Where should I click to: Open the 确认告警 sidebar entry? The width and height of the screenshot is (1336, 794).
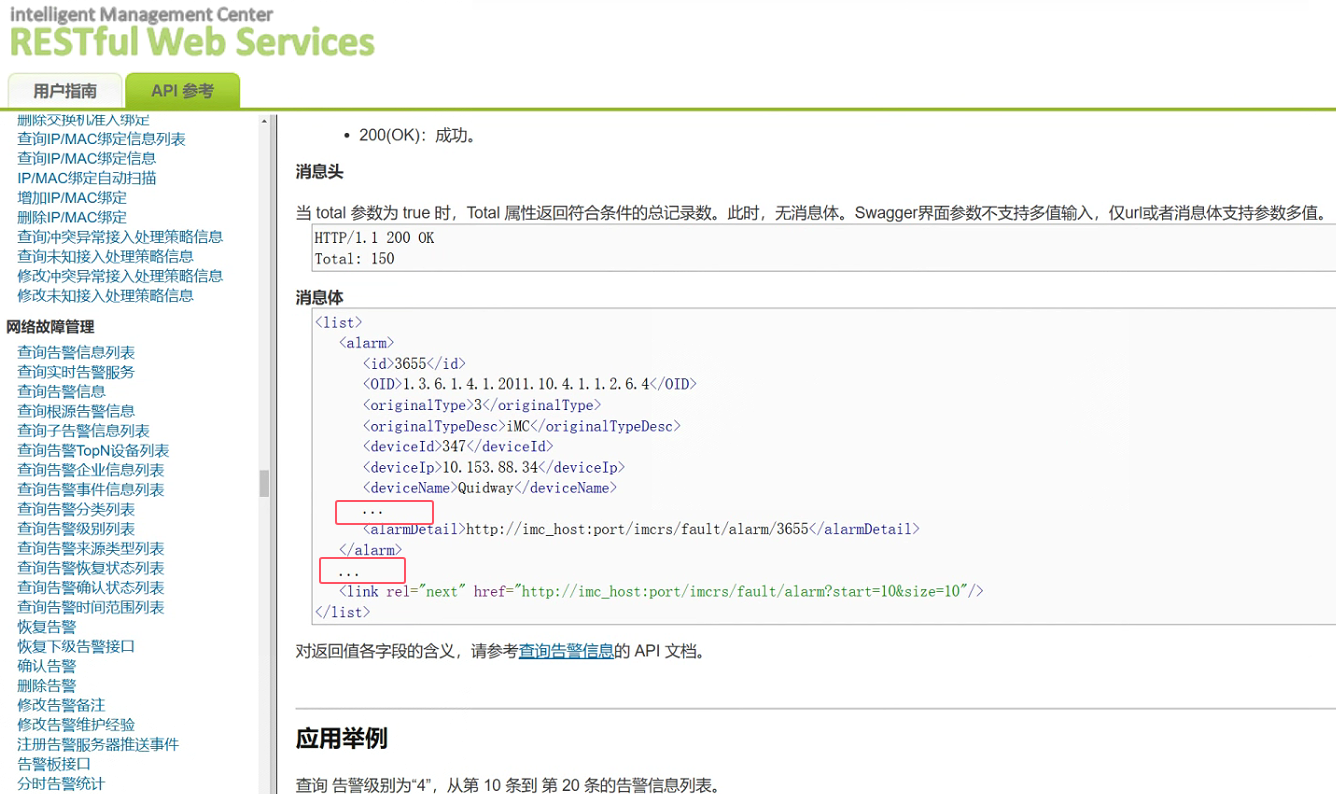coord(47,666)
